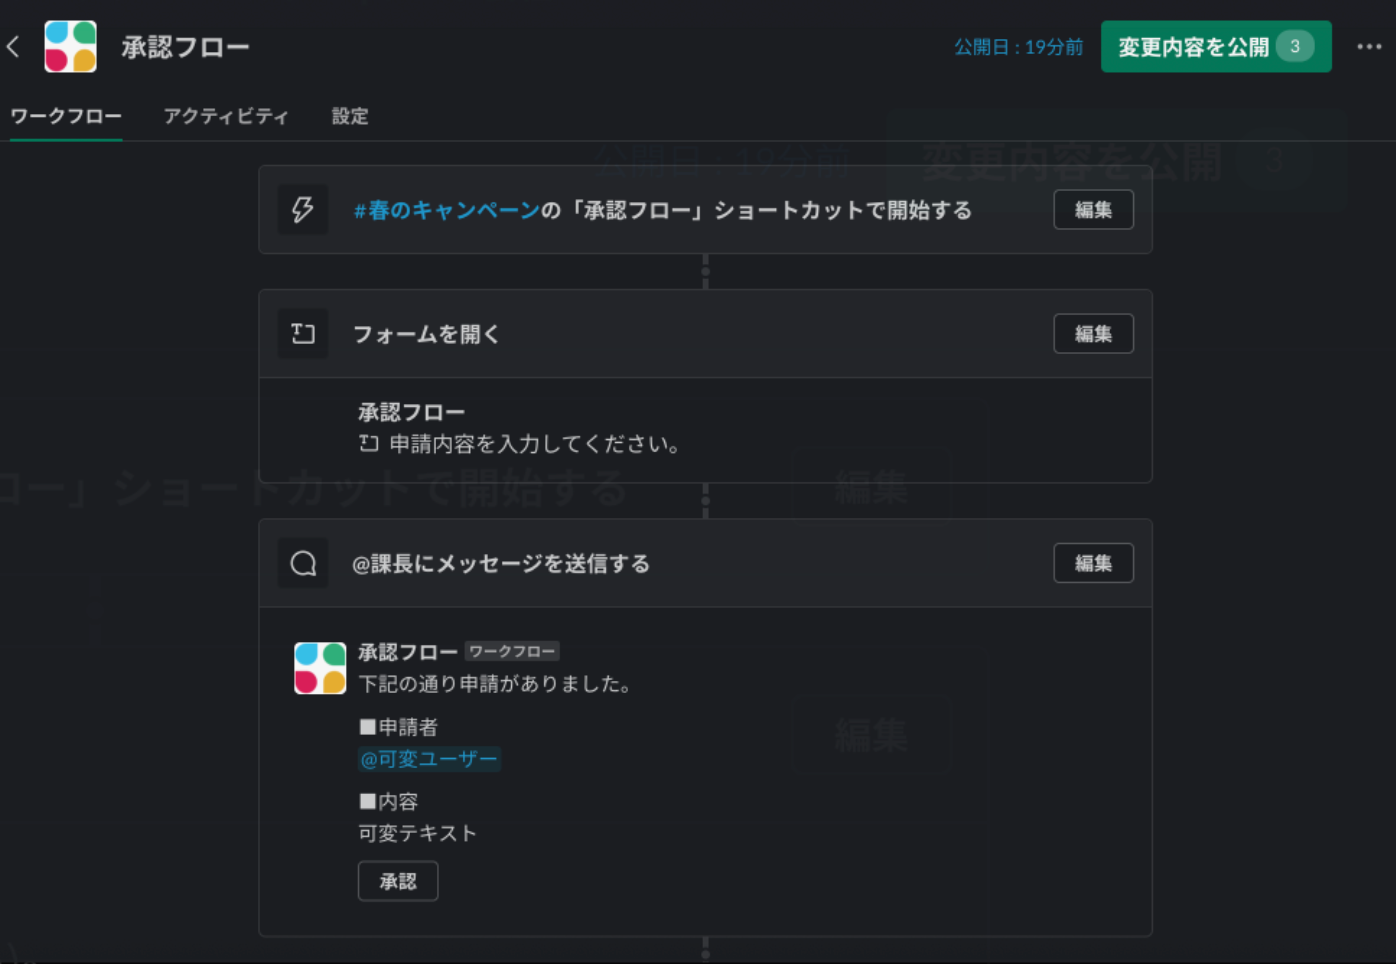The height and width of the screenshot is (964, 1396).
Task: Click 「承認フロー」ショートカットで開始する trigger text
Action: (768, 210)
